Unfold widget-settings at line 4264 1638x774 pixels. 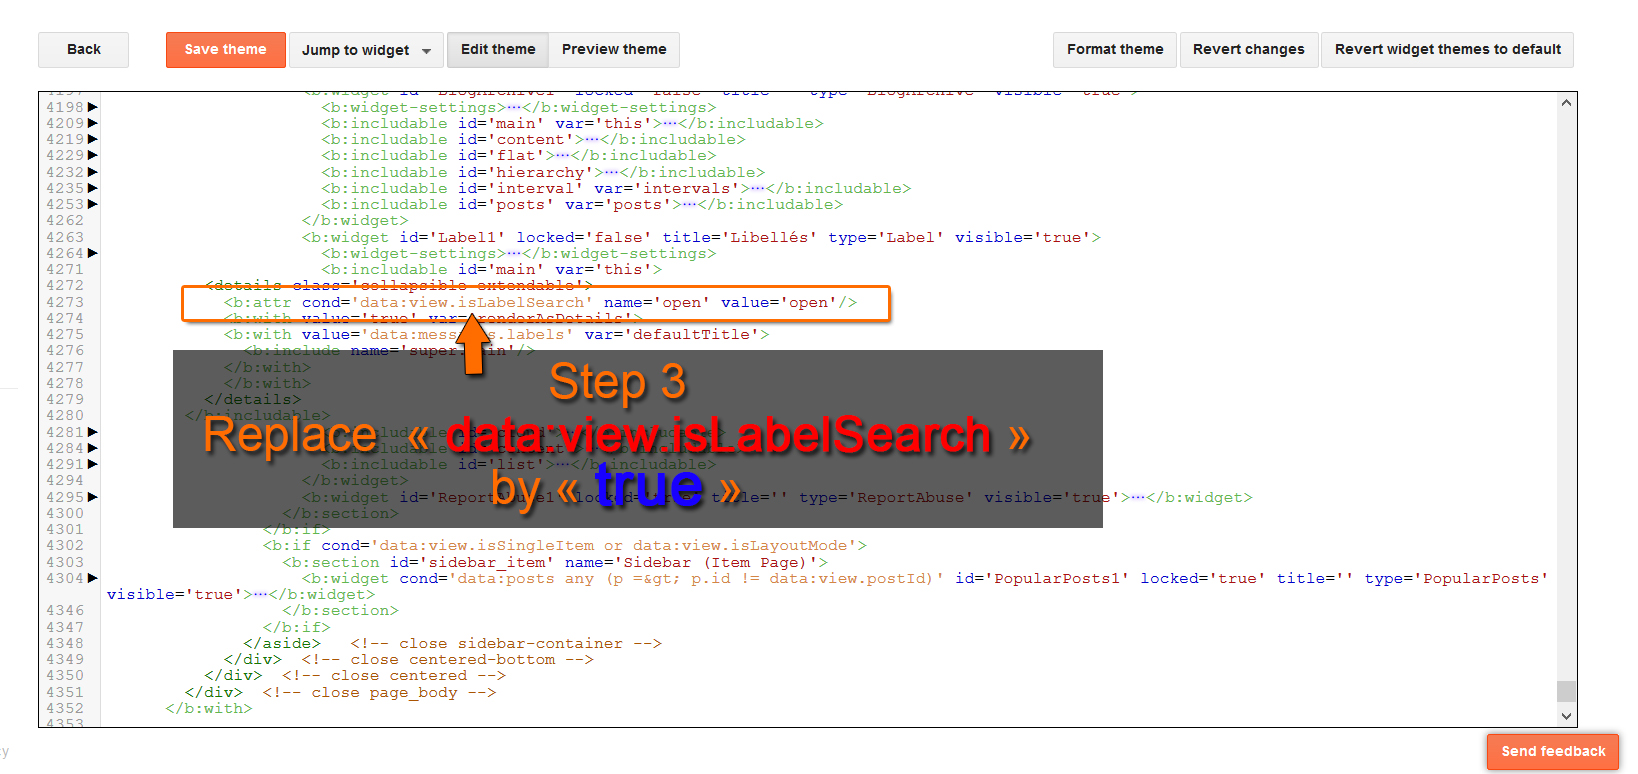[x=93, y=253]
